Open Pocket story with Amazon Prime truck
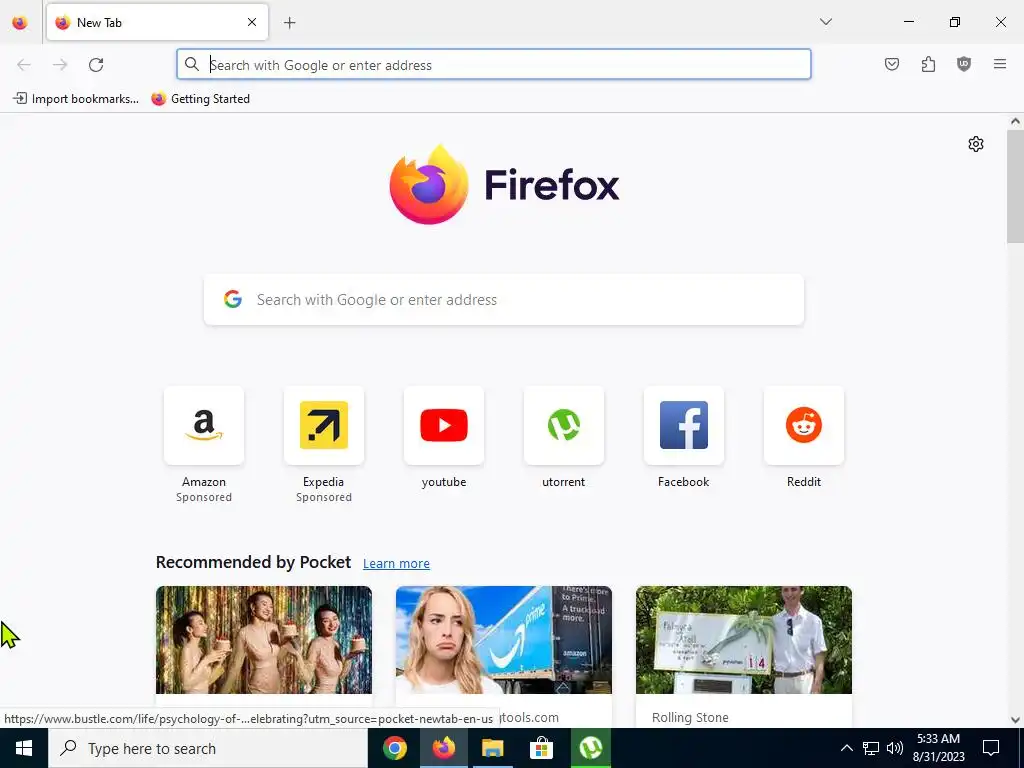Viewport: 1024px width, 768px height. point(504,640)
